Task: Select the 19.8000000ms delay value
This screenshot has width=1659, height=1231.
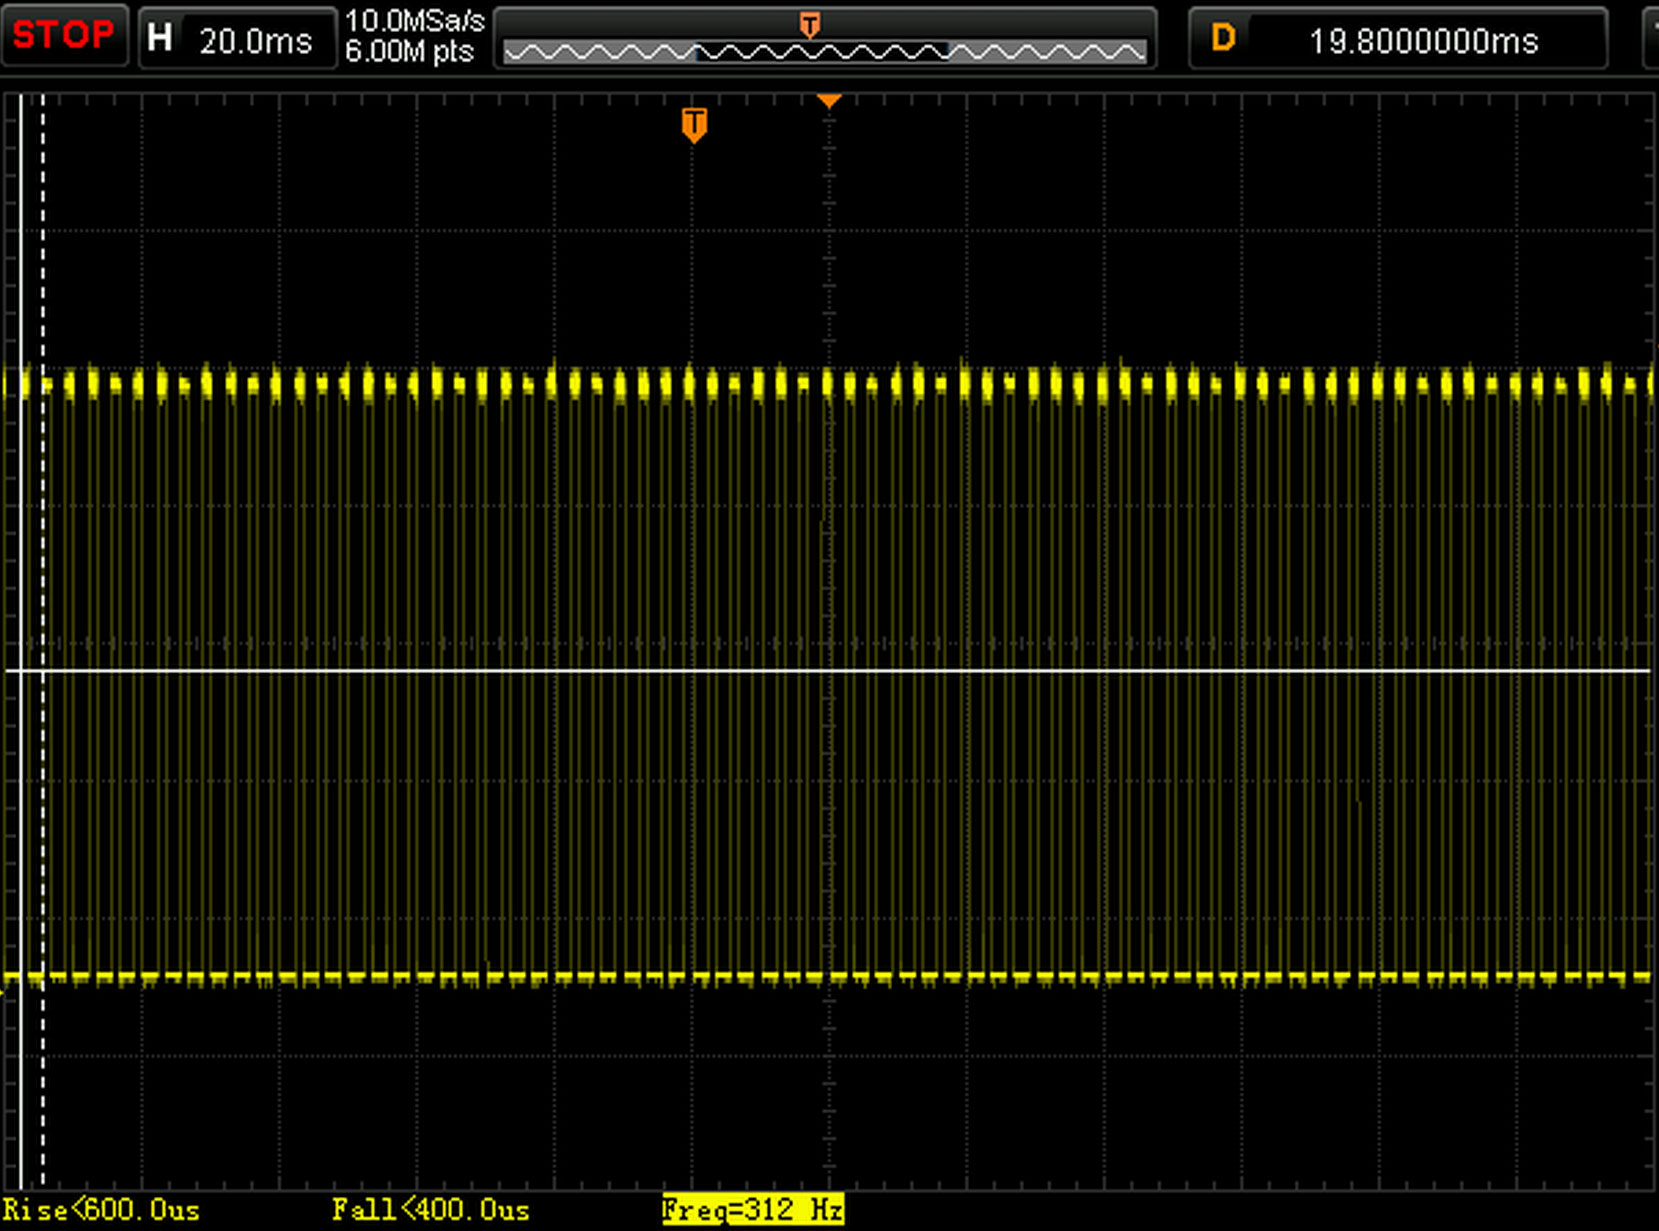Action: pyautogui.click(x=1423, y=42)
